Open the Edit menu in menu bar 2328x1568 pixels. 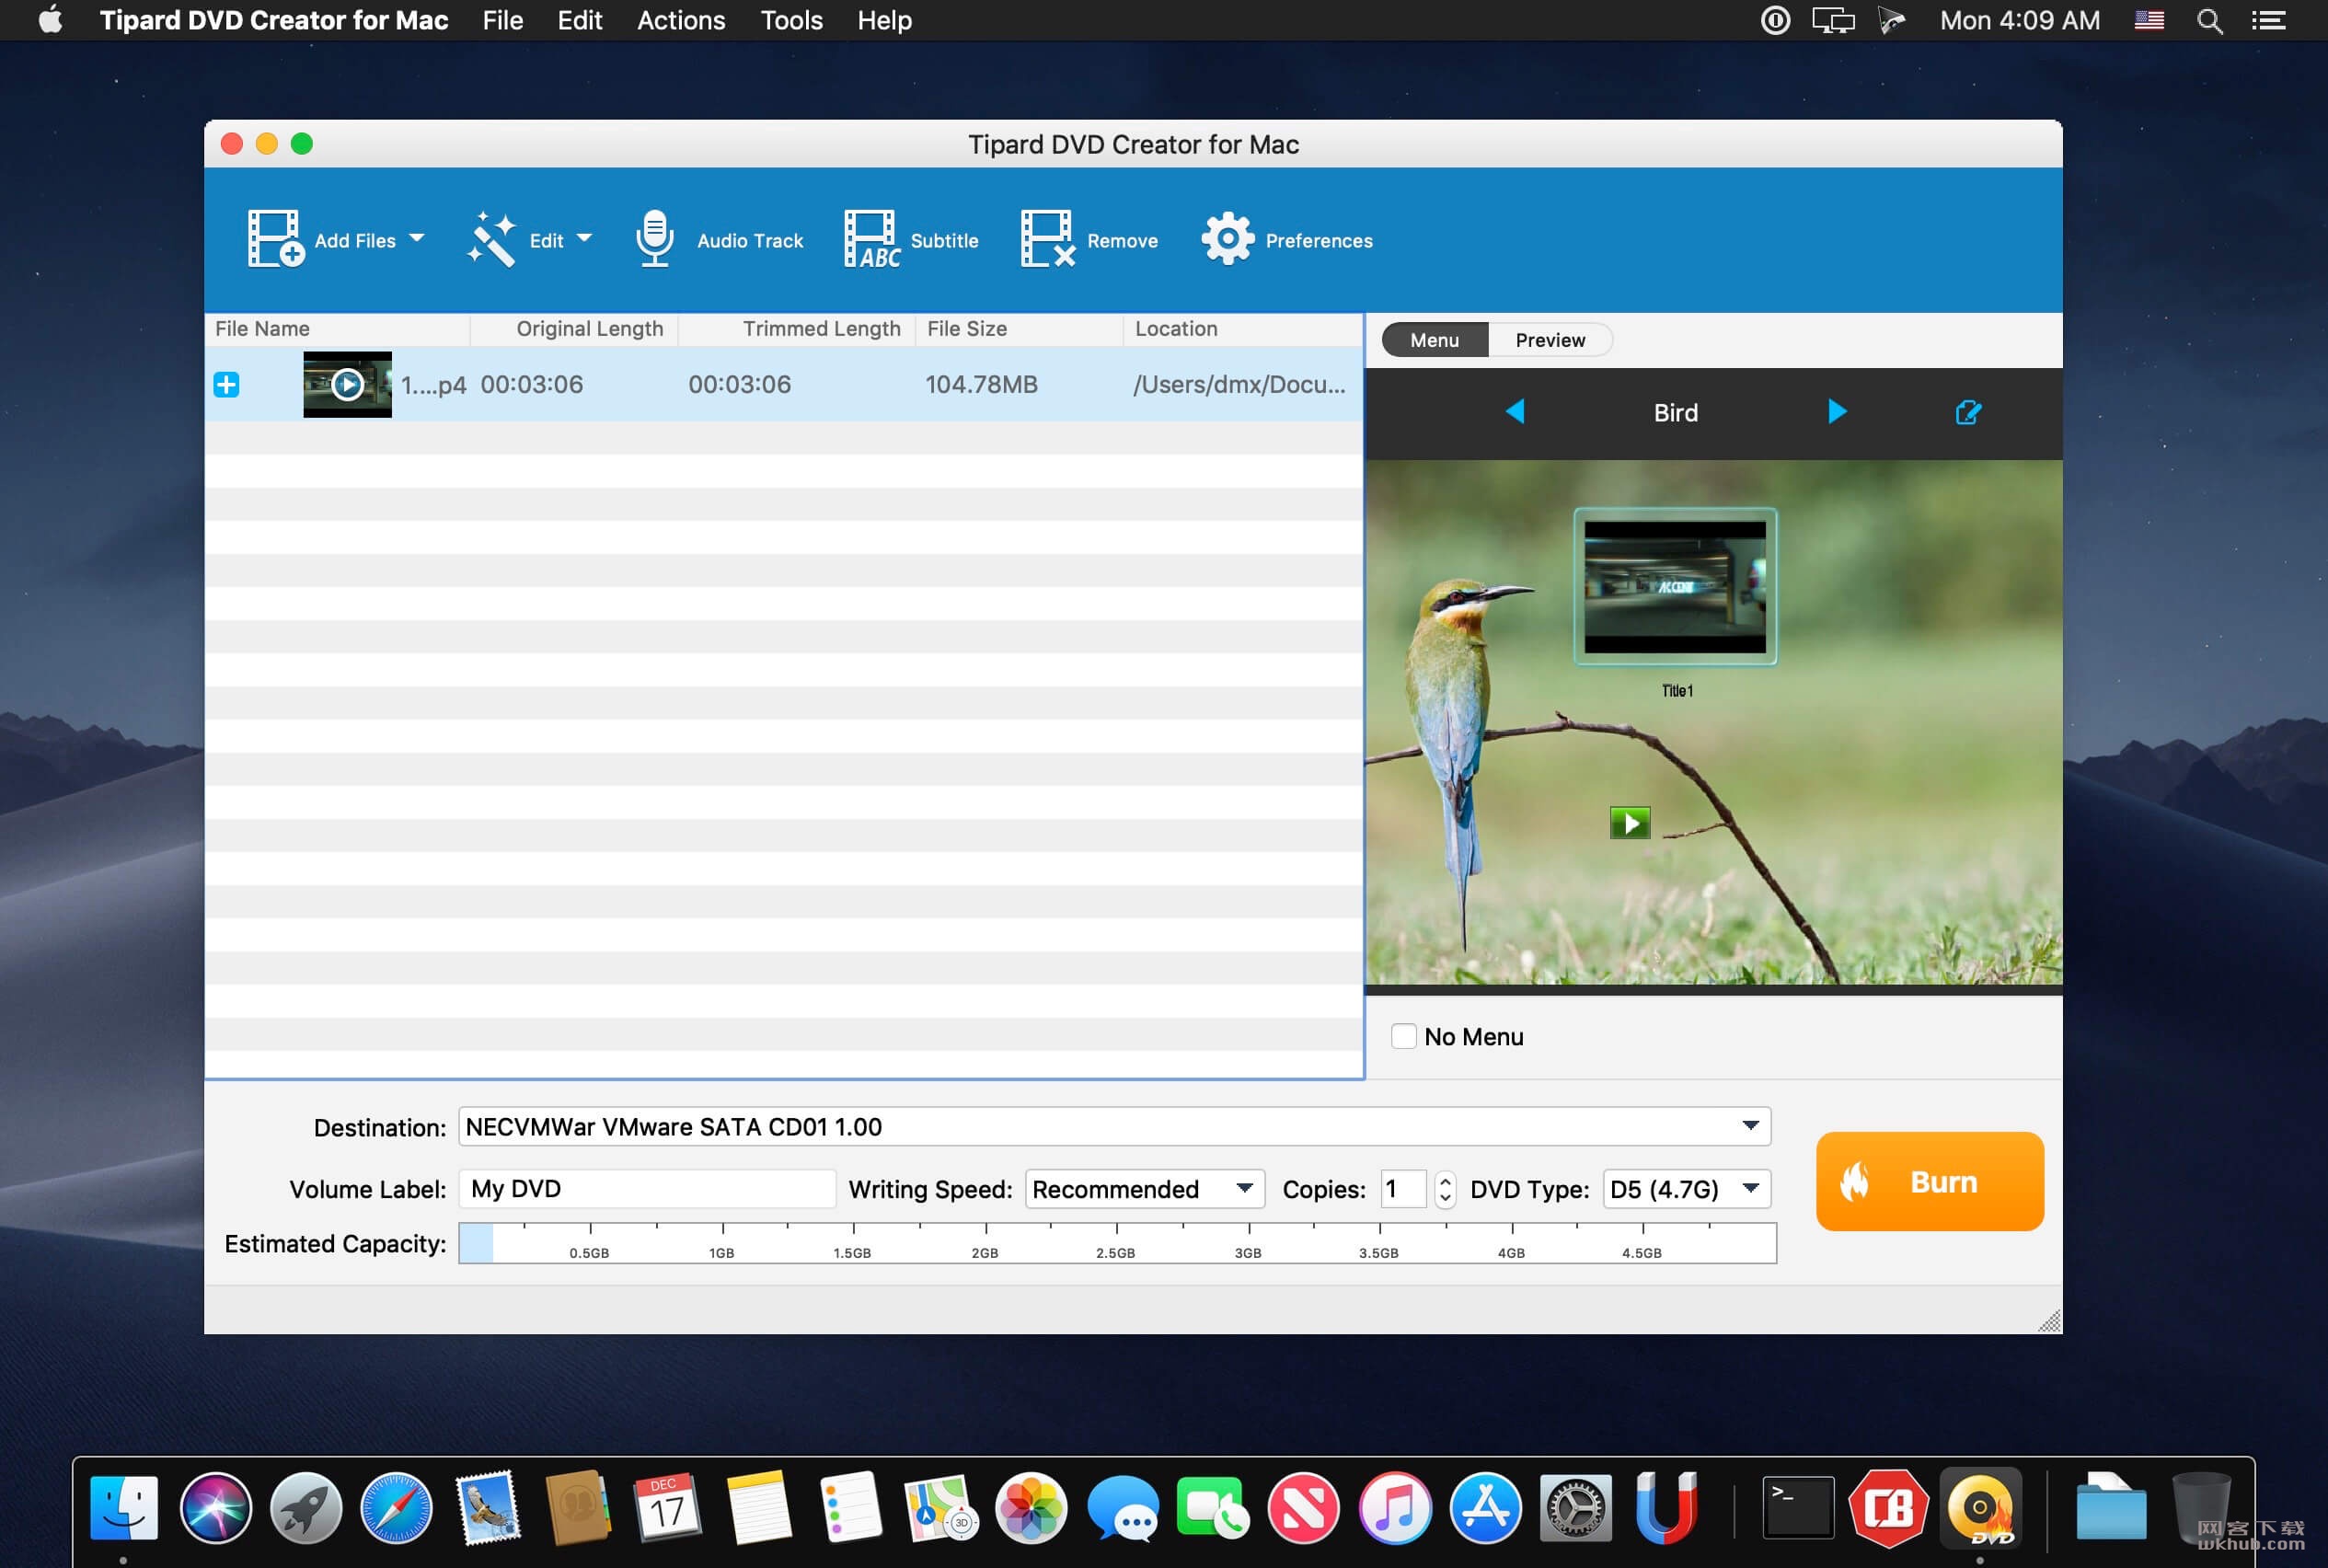pos(579,20)
